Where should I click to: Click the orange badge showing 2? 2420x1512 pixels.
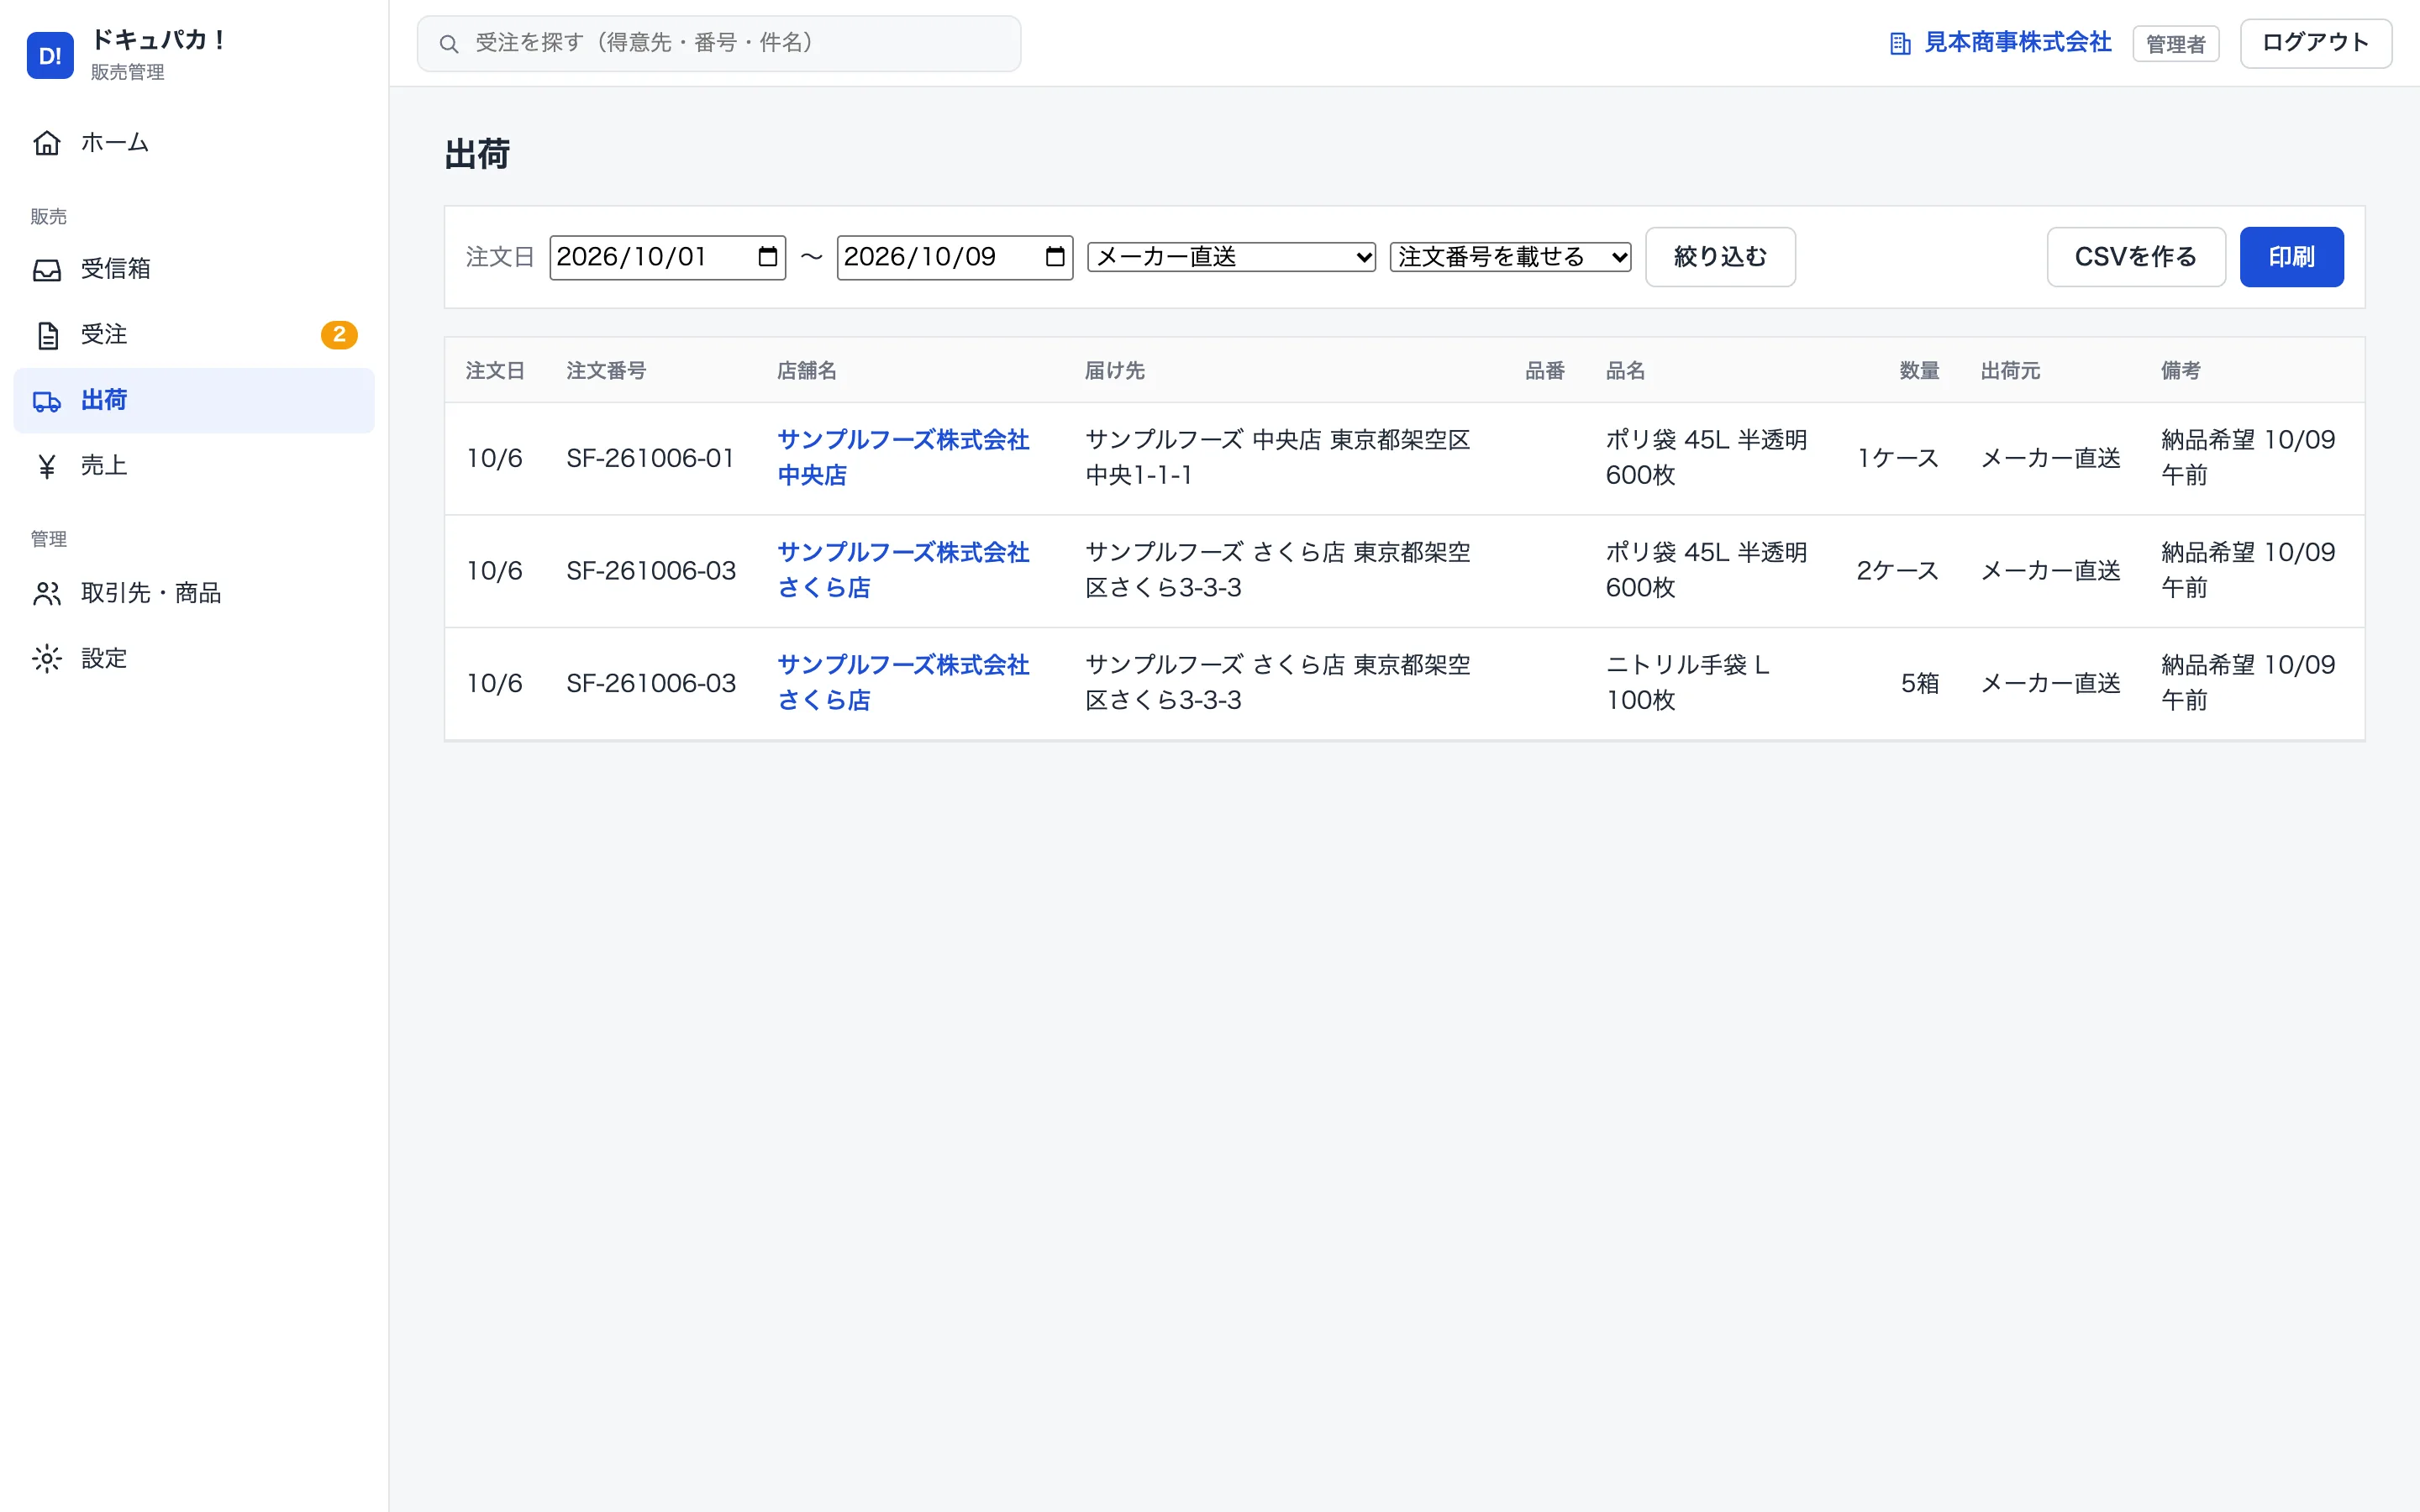pos(339,335)
